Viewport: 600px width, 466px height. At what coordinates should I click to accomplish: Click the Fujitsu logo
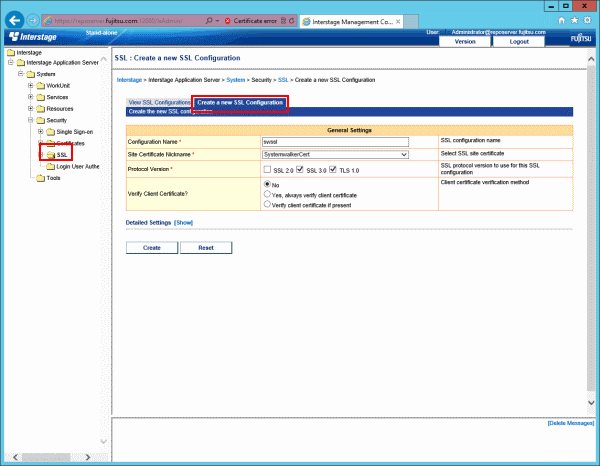(581, 38)
